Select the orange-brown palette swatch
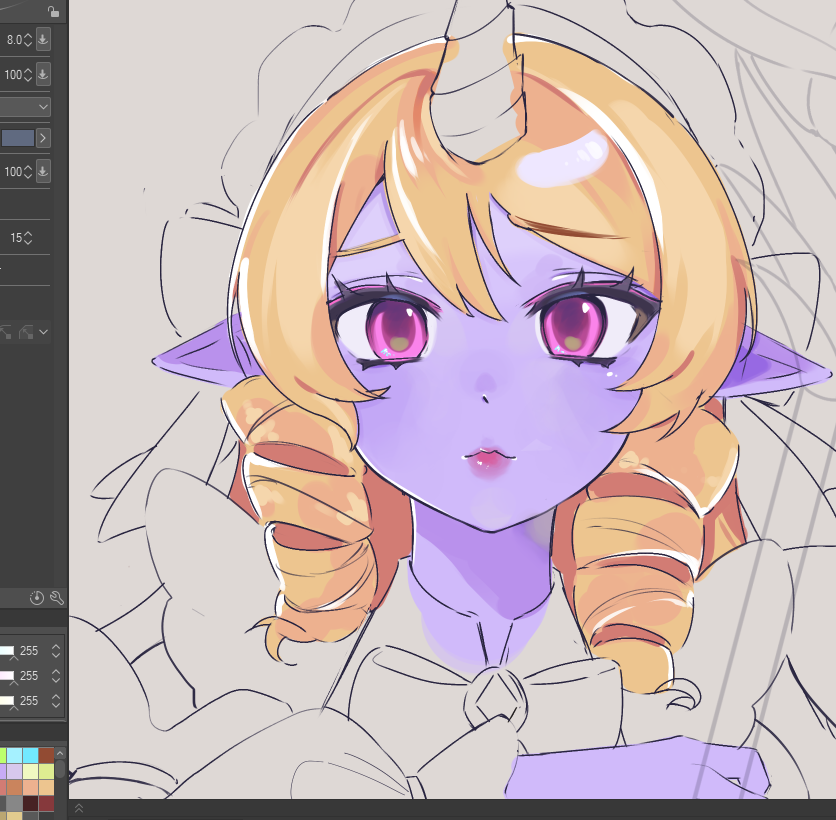Viewport: 836px width, 820px height. pos(14,787)
